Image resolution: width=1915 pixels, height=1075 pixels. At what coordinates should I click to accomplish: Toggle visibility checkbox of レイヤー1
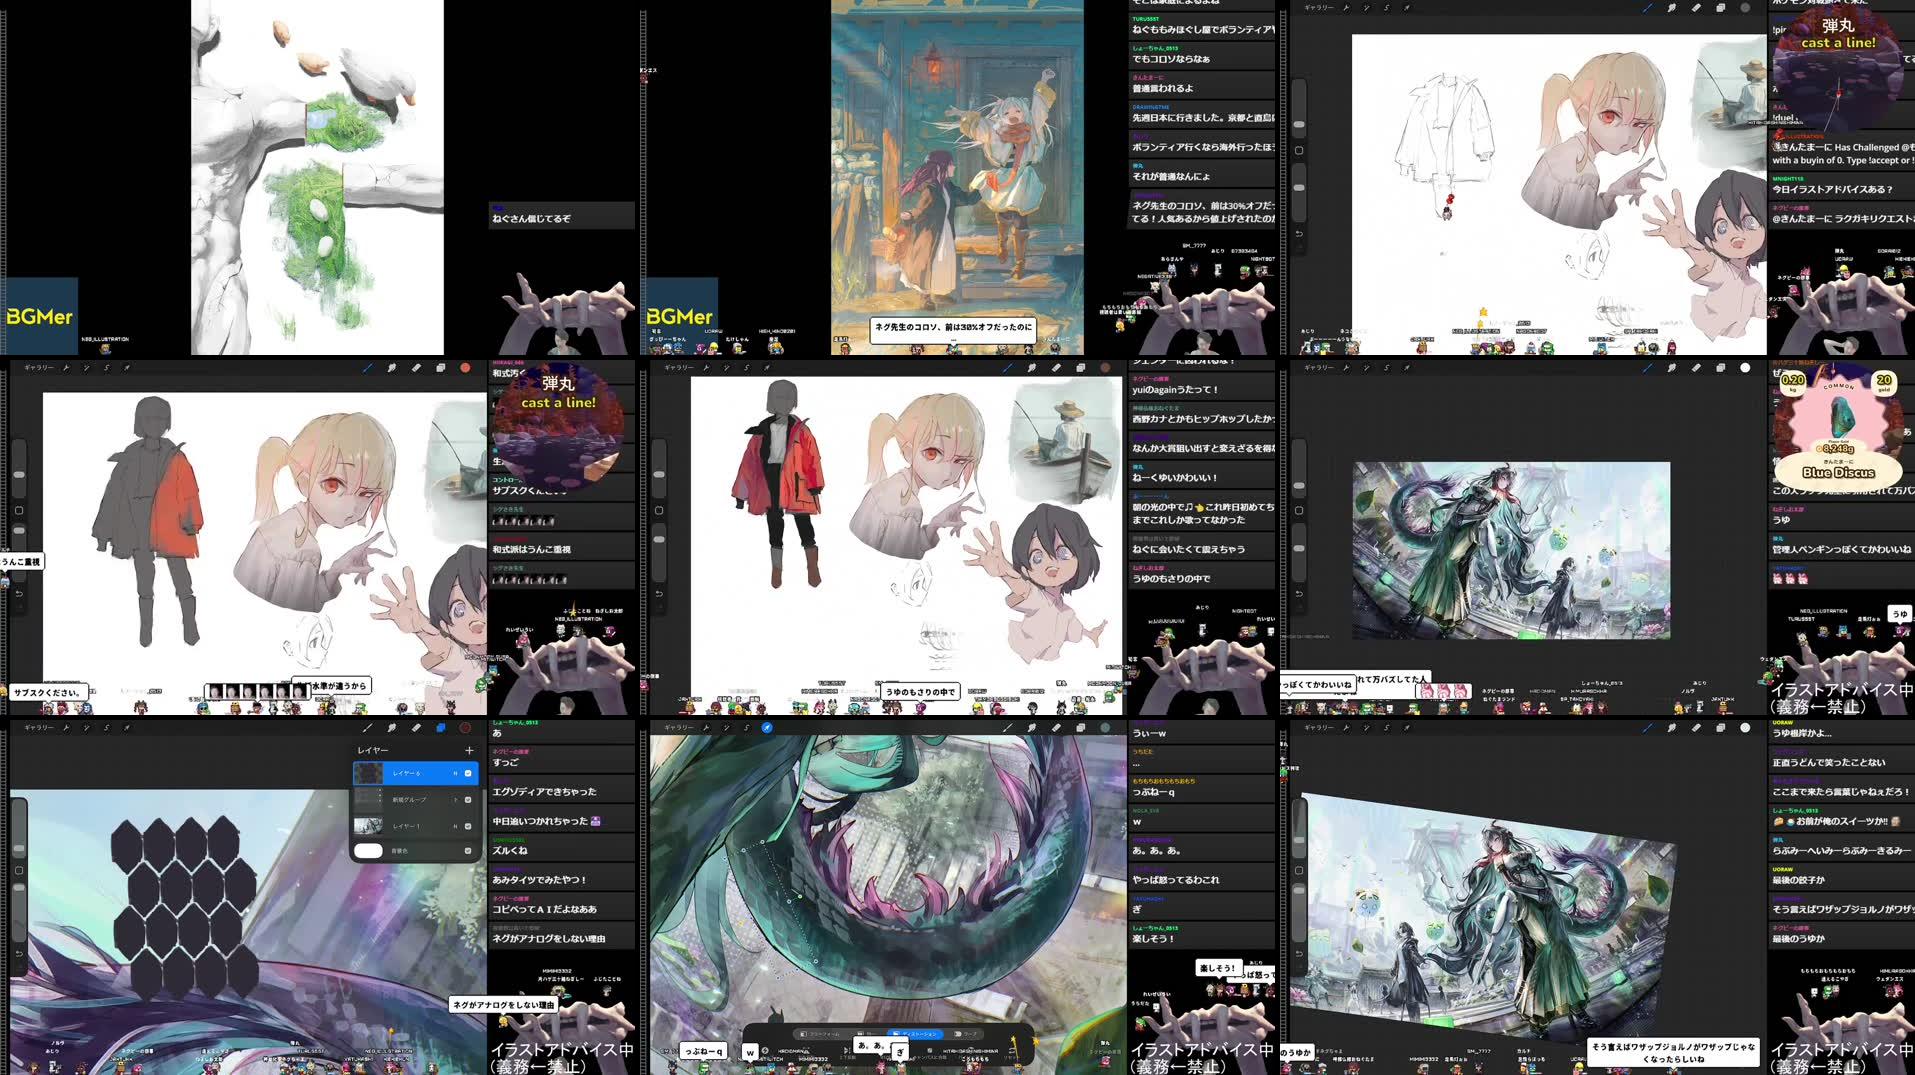(468, 827)
